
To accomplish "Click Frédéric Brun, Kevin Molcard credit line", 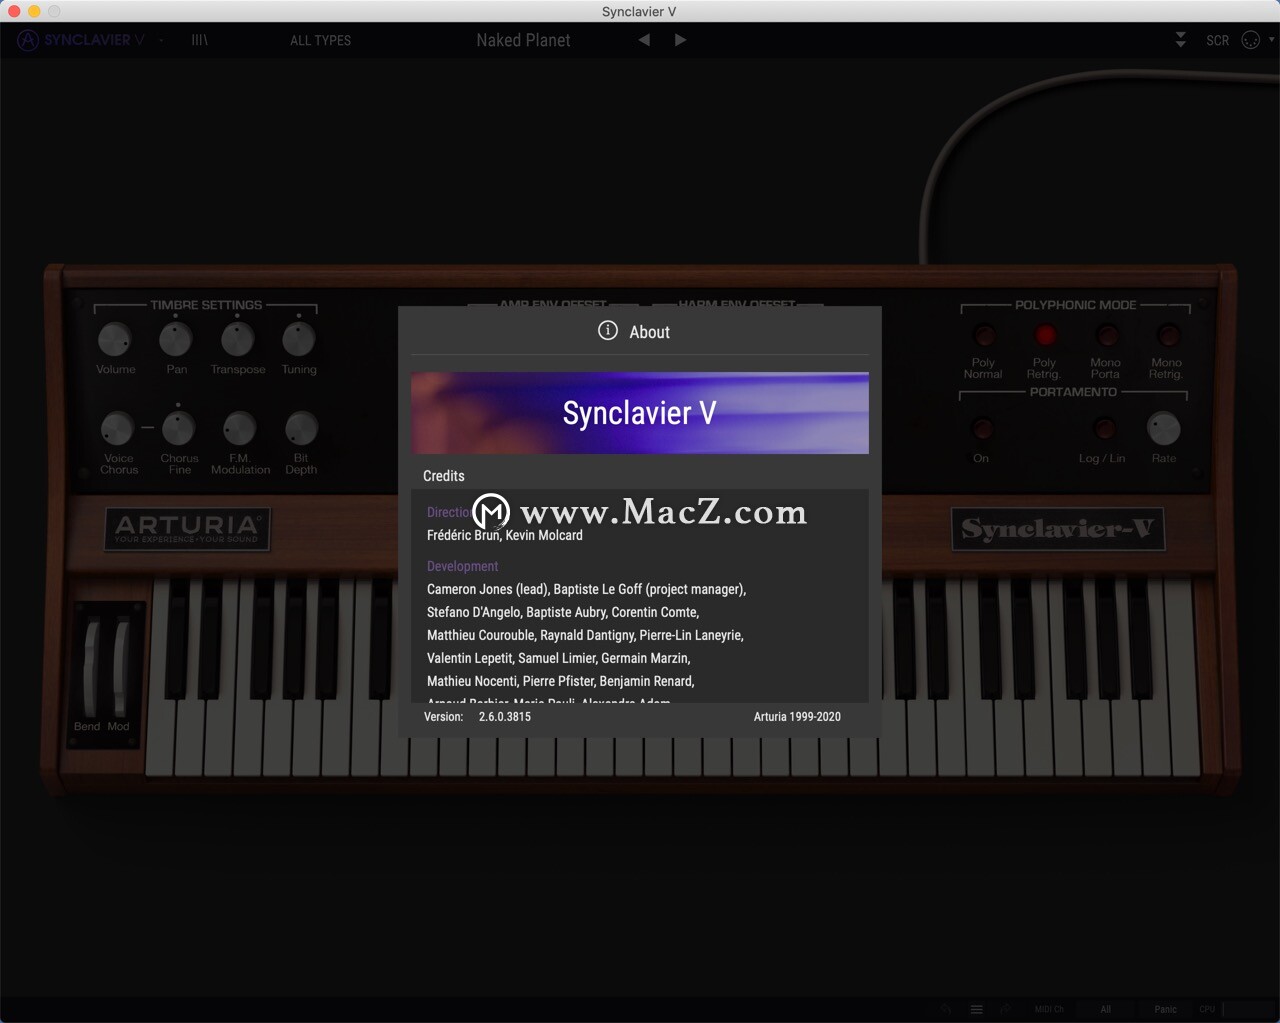I will click(x=505, y=535).
